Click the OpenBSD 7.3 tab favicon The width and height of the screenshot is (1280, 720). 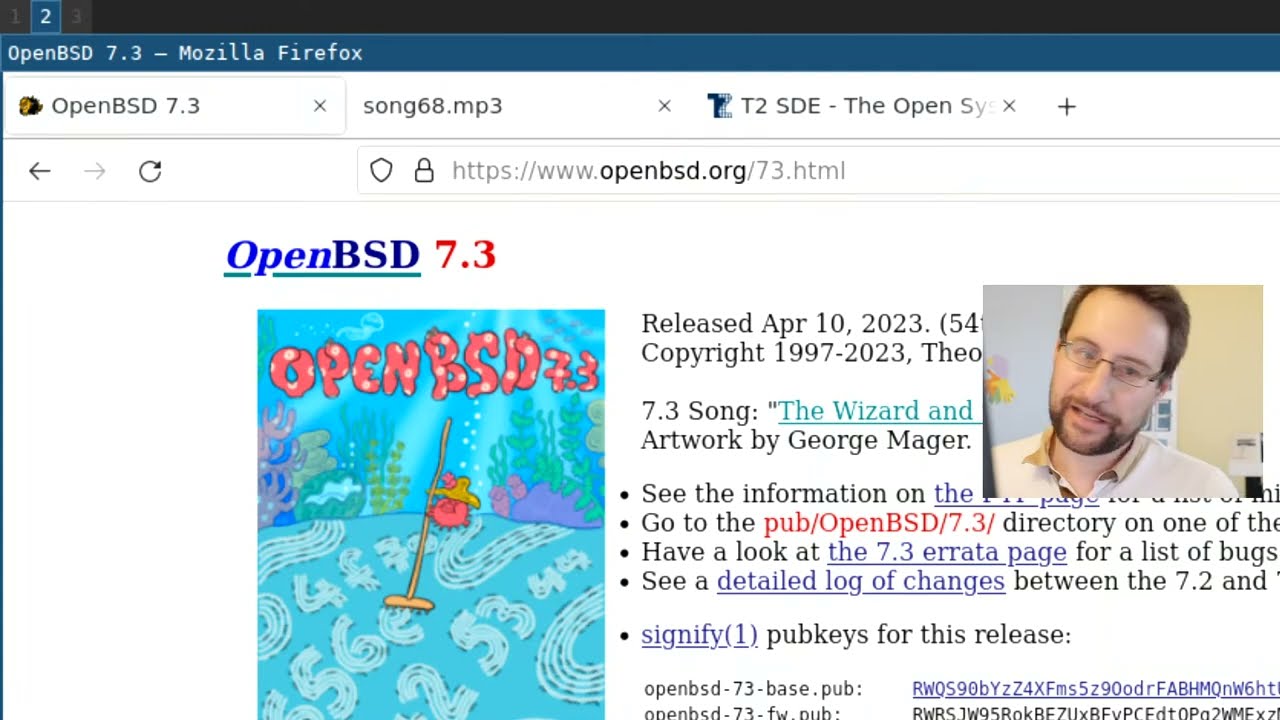(x=30, y=106)
